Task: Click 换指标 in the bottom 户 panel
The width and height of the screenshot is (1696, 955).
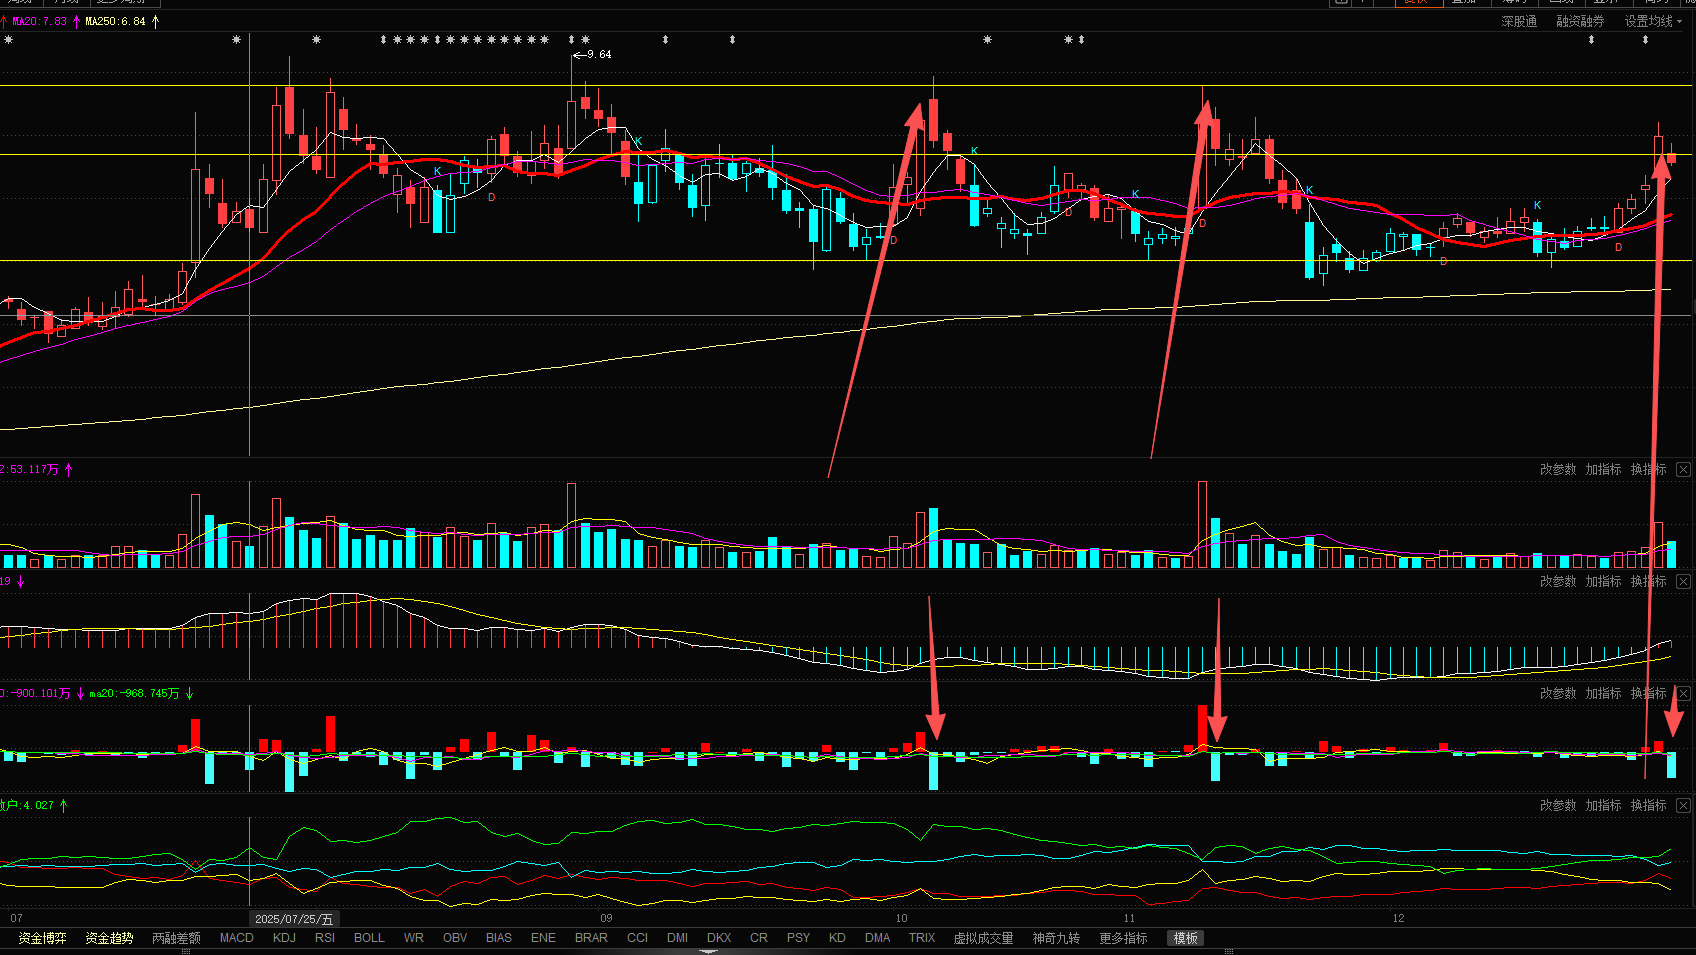Action: click(1648, 805)
